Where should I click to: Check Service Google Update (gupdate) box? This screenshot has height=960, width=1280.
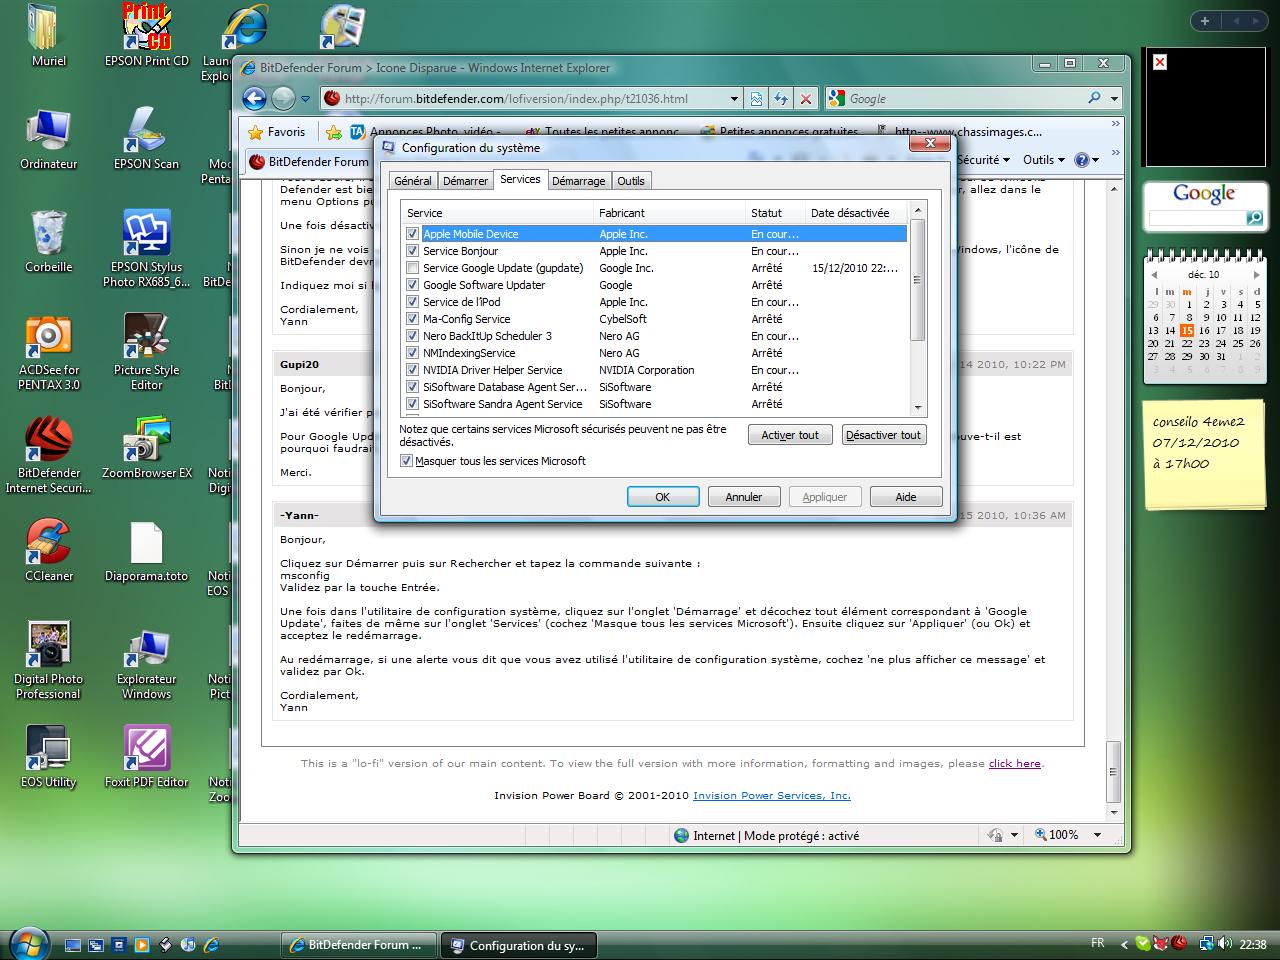point(412,268)
